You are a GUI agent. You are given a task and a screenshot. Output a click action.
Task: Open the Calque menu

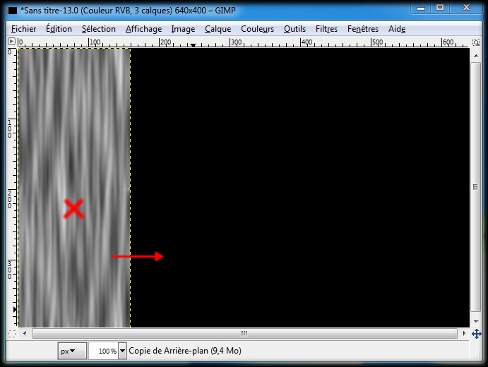tap(218, 29)
